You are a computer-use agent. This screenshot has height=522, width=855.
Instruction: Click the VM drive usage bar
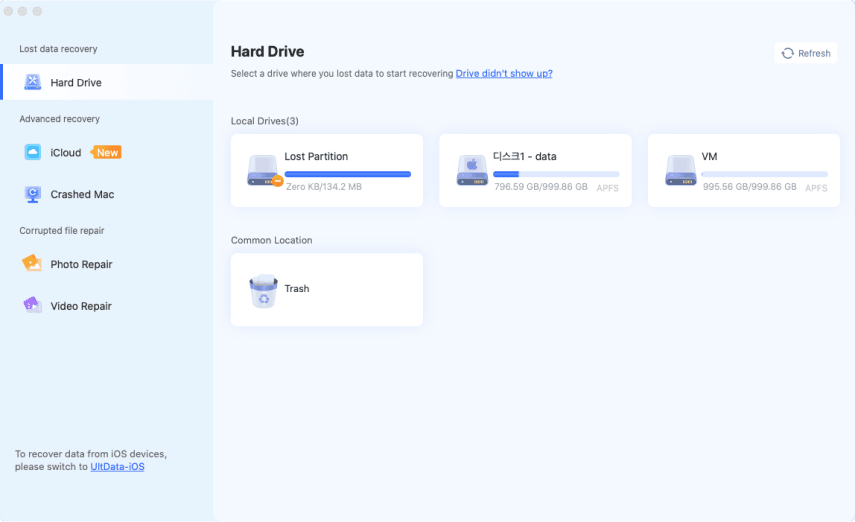(764, 175)
